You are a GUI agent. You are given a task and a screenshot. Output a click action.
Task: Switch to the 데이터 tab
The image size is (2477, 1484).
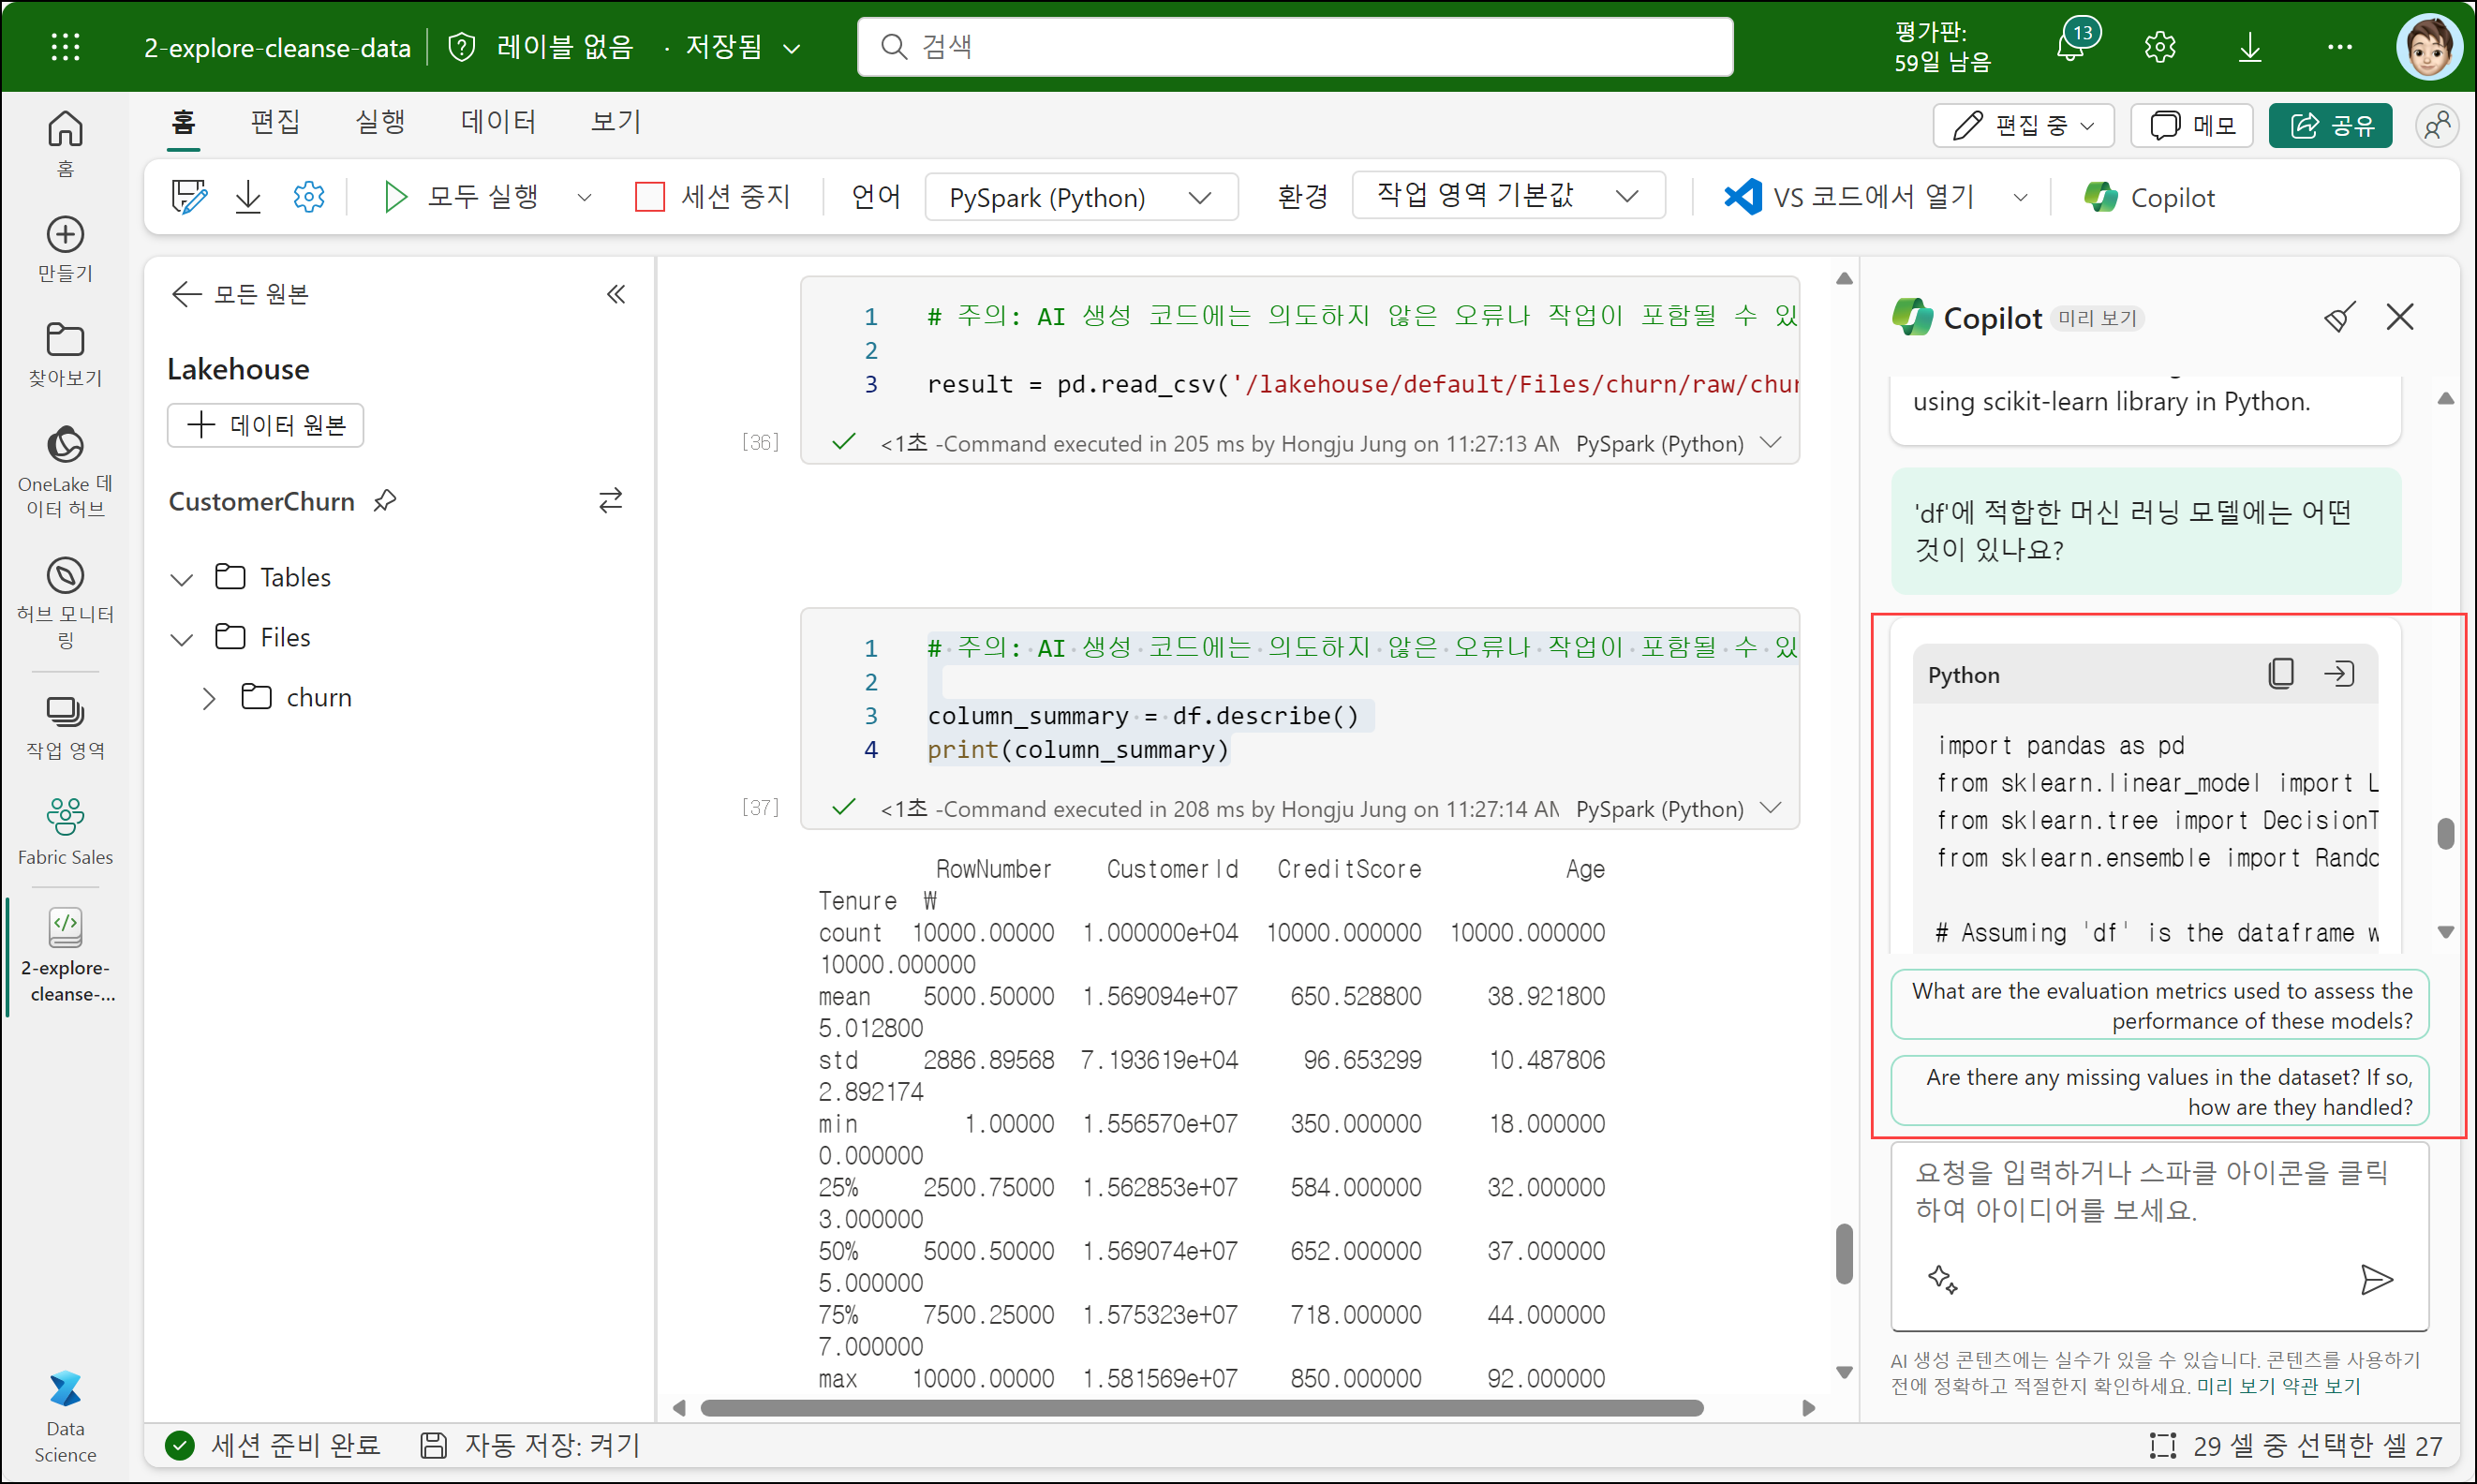tap(498, 122)
